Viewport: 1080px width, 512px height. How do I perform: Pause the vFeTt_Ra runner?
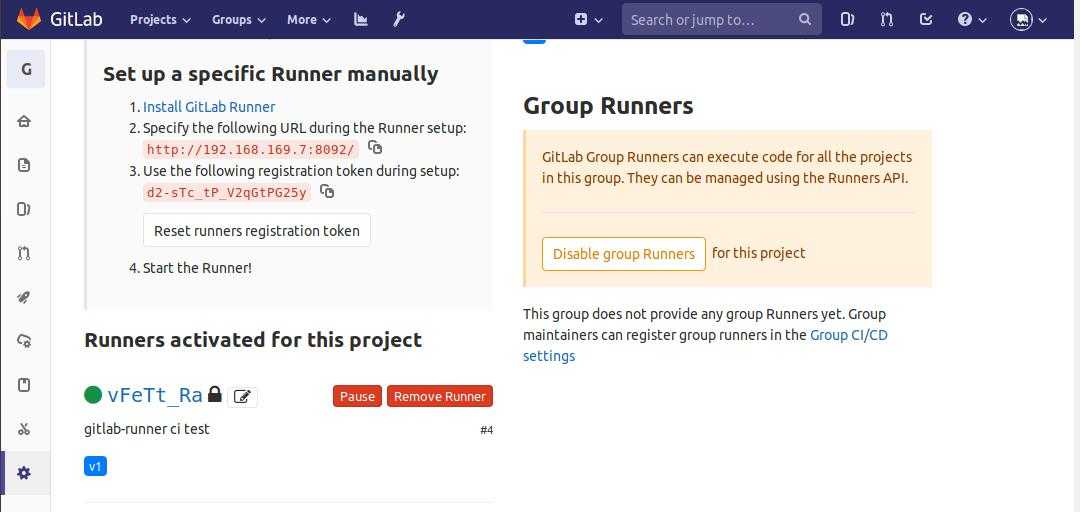click(357, 396)
